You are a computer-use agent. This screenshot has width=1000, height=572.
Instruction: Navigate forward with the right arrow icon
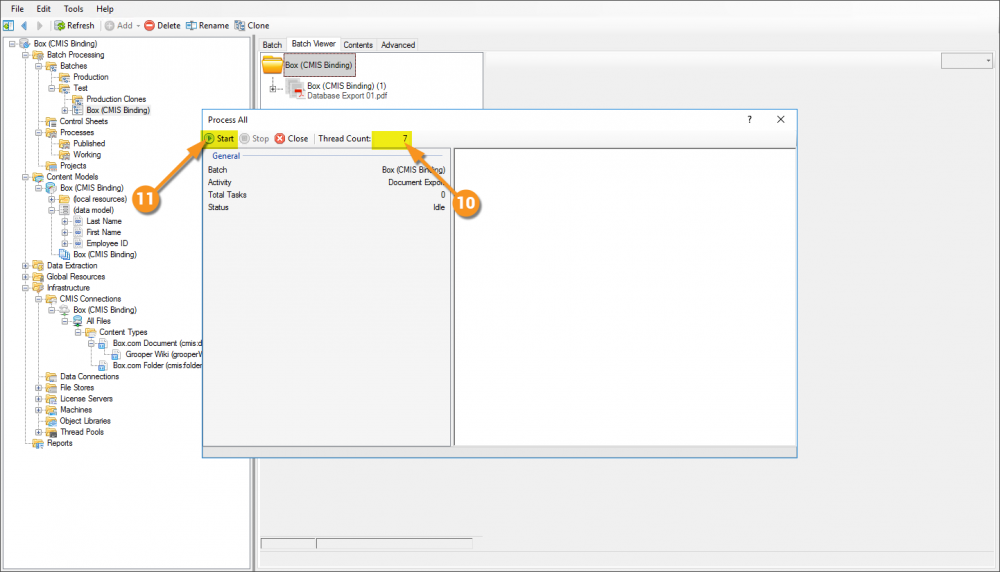pyautogui.click(x=40, y=26)
